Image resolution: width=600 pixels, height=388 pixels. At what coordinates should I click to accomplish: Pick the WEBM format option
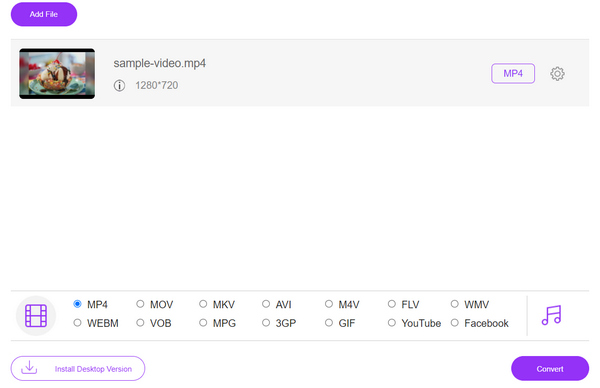click(x=77, y=323)
